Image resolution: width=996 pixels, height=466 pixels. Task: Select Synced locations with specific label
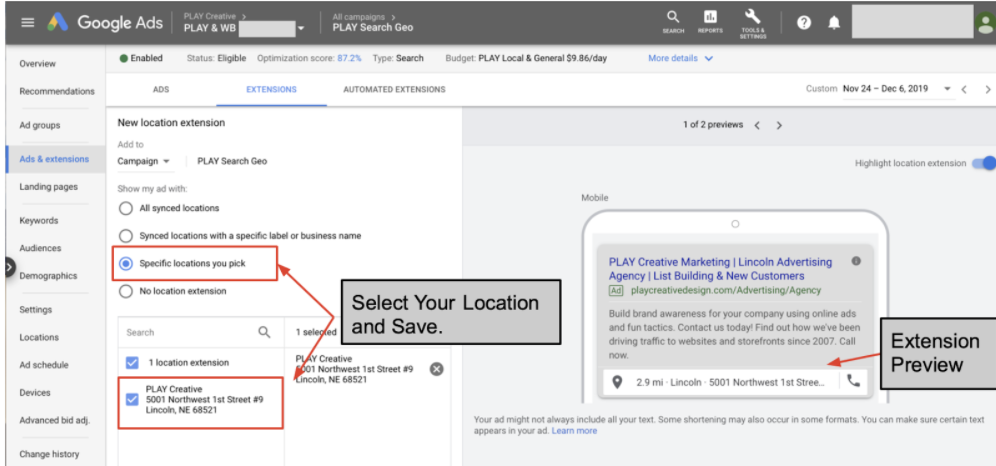click(126, 236)
